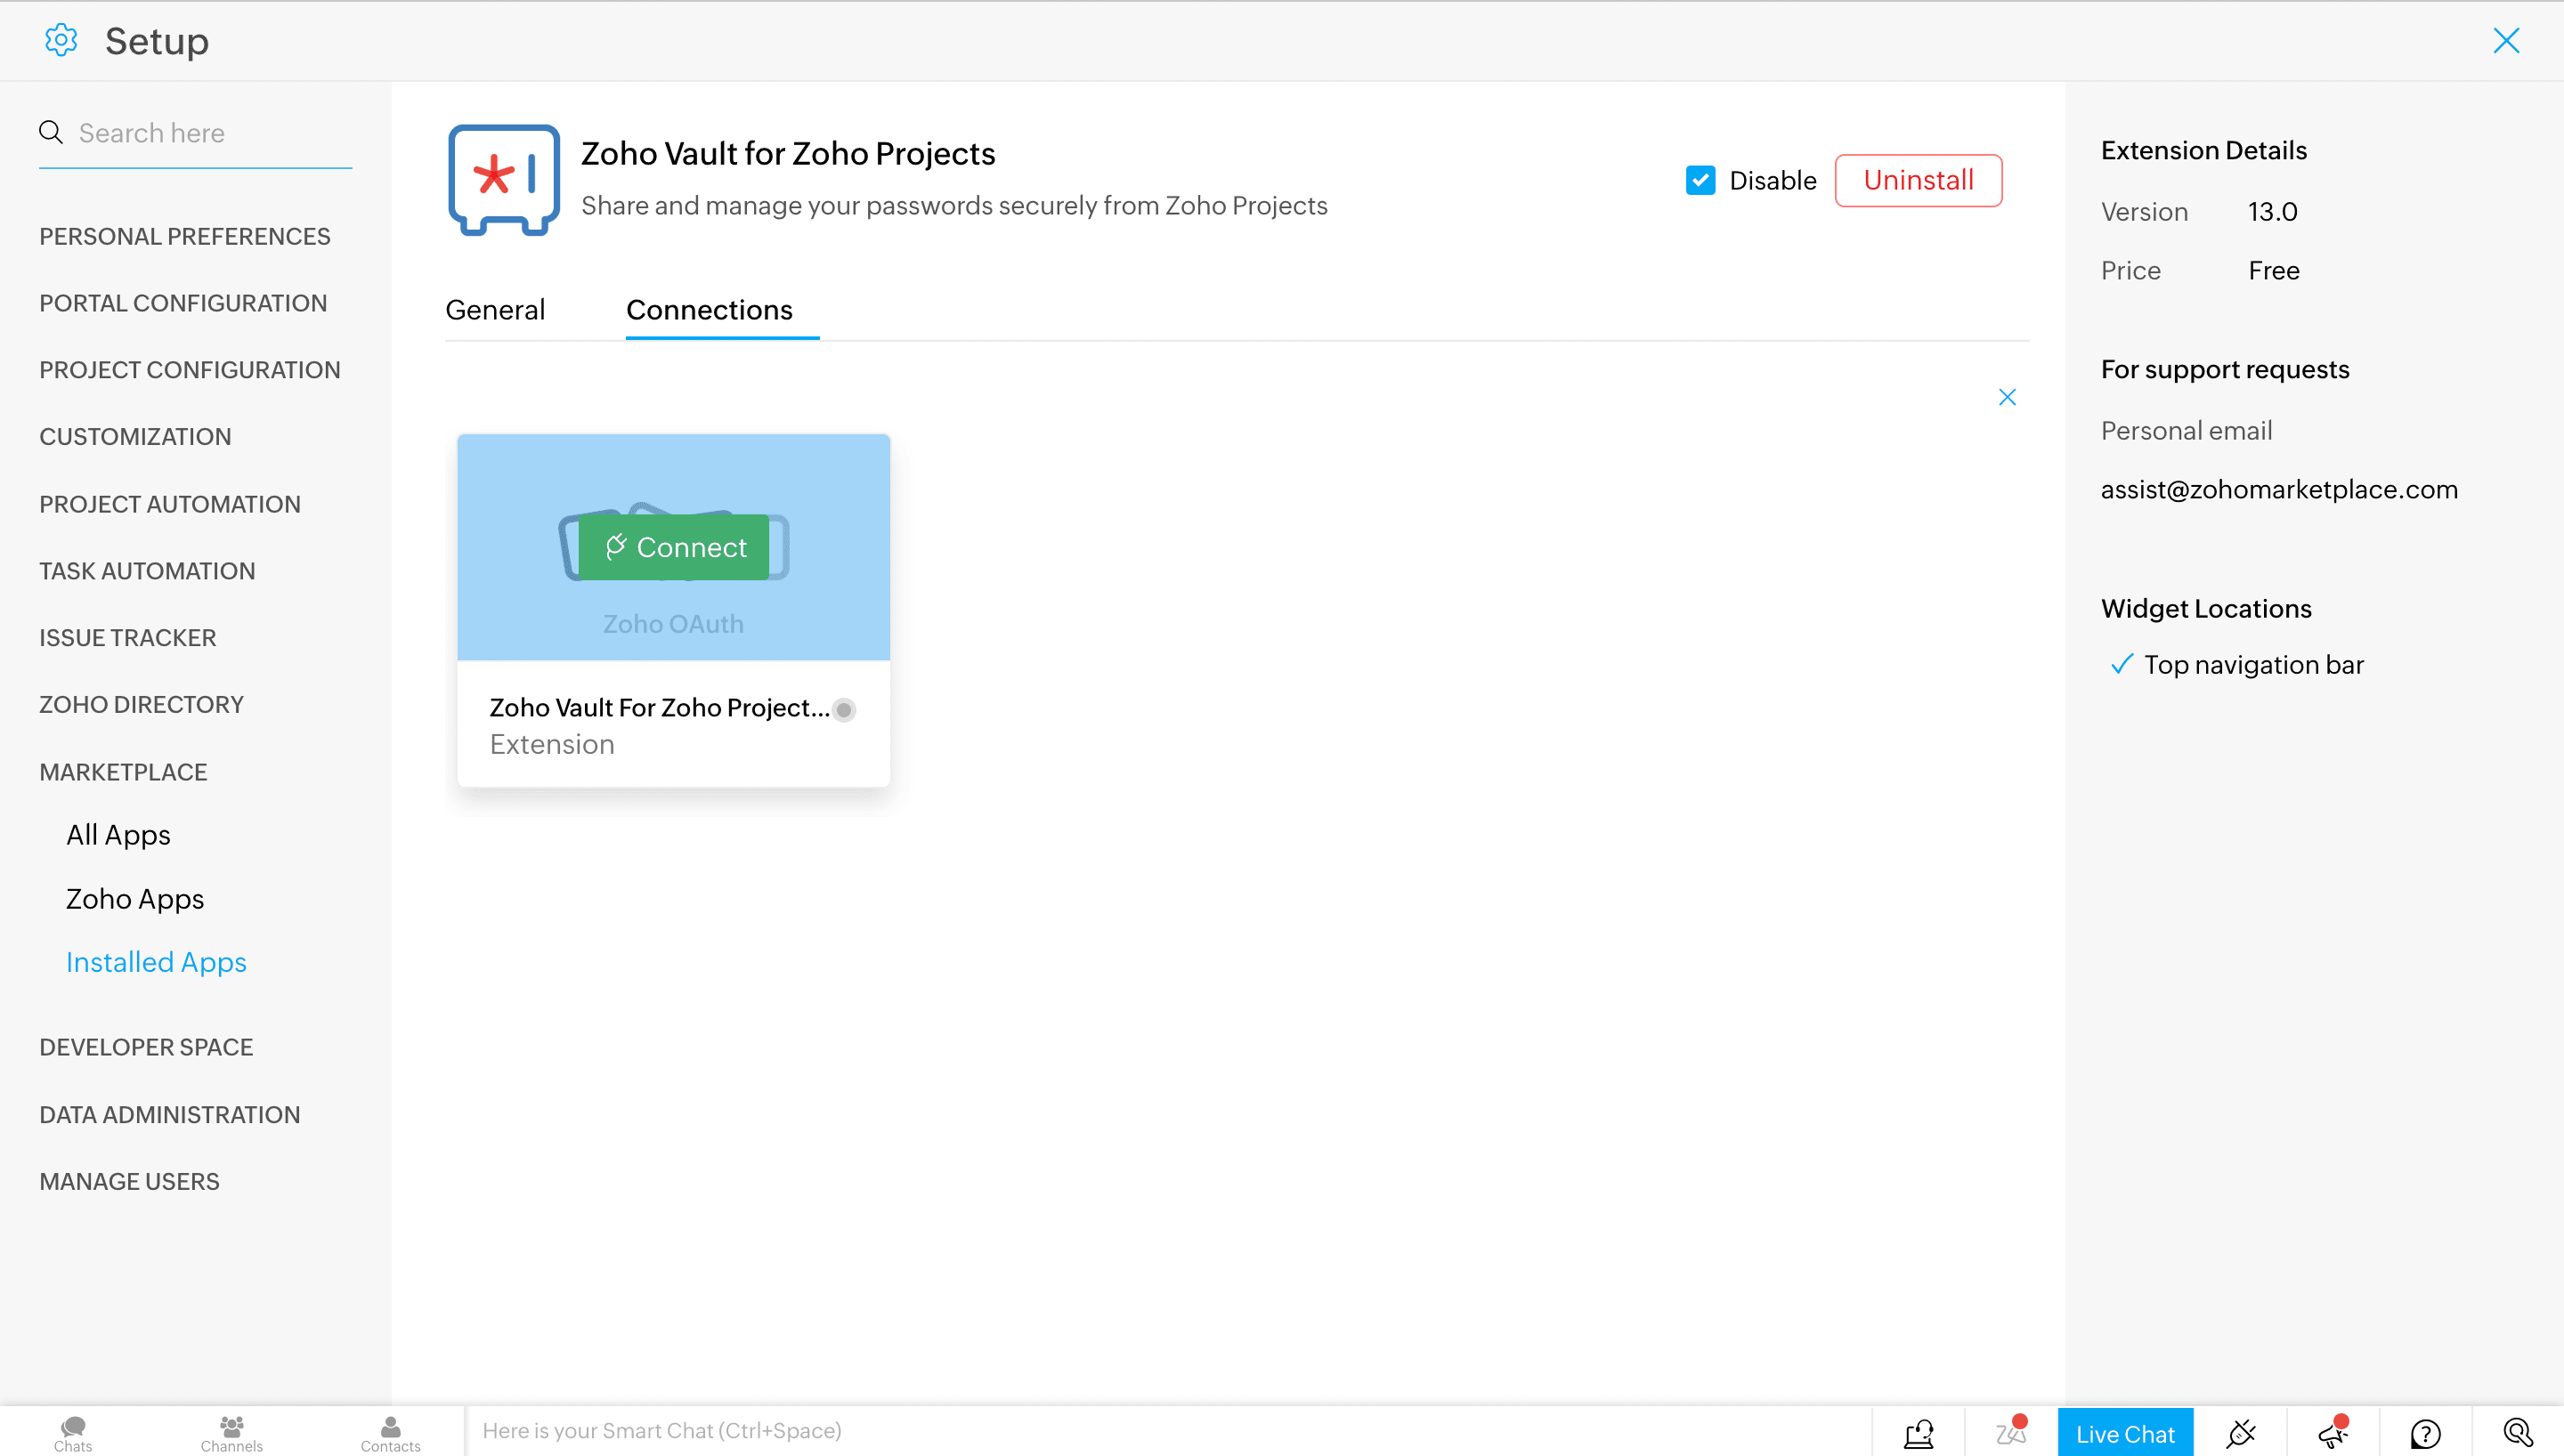Open All Apps in Marketplace
The width and height of the screenshot is (2564, 1456).
tap(118, 835)
